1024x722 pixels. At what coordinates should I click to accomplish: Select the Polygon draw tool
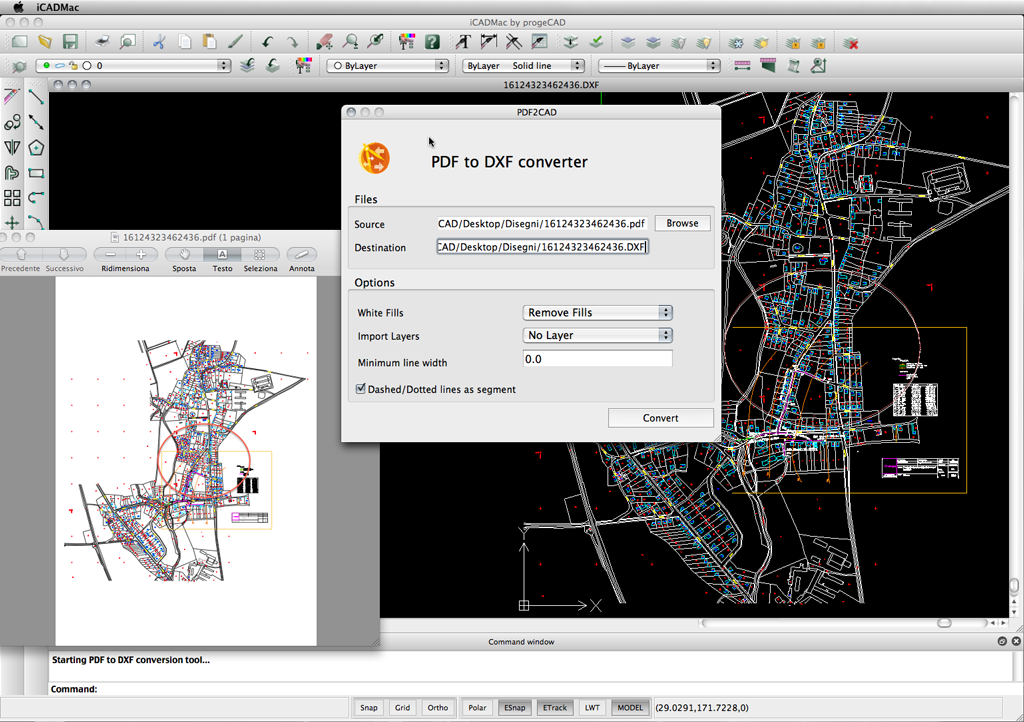[36, 148]
